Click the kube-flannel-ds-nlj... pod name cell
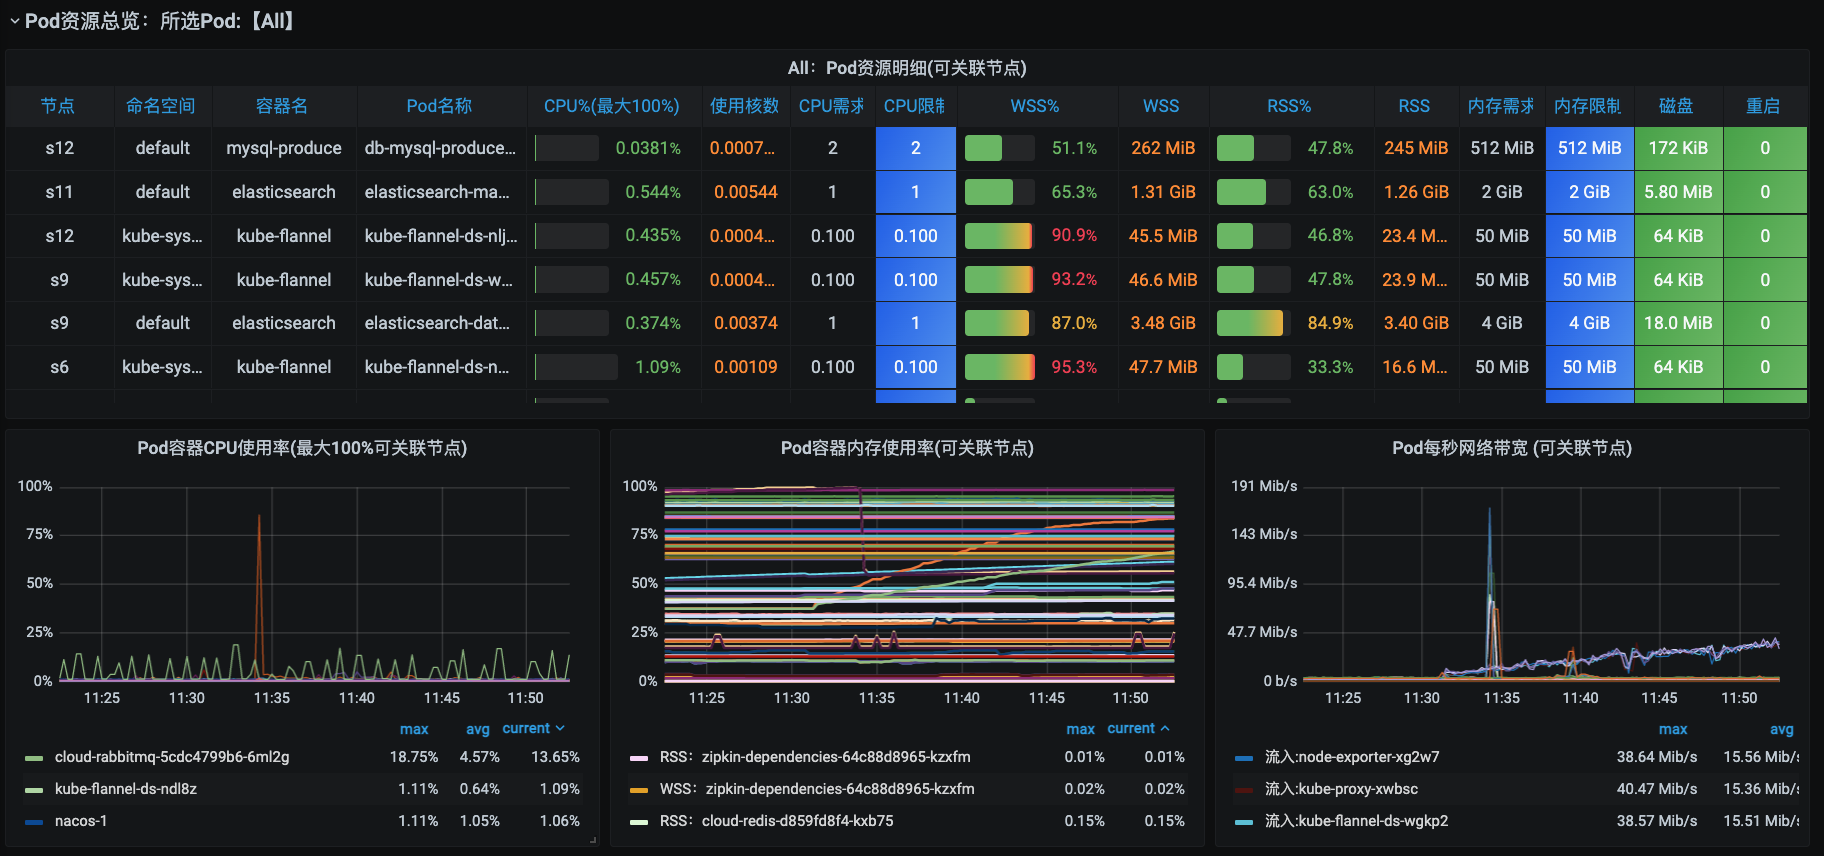Viewport: 1824px width, 856px height. point(441,236)
